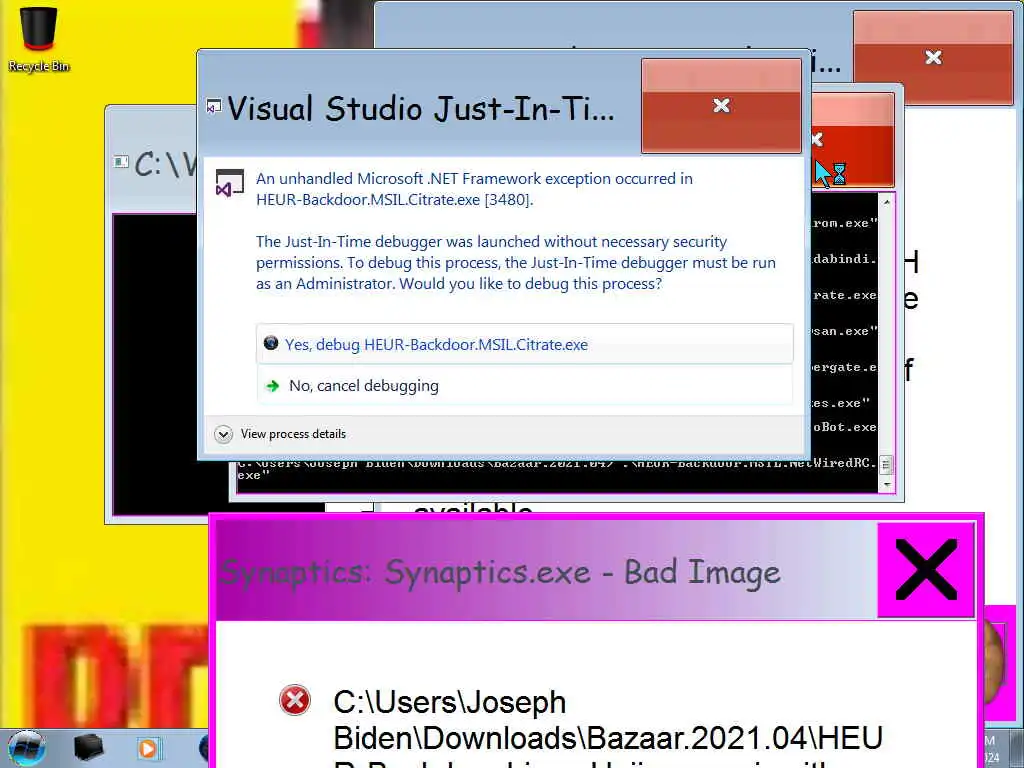Click the Synaptics: Synaptics.exe - Bad Image title bar
The height and width of the screenshot is (768, 1024).
547,571
